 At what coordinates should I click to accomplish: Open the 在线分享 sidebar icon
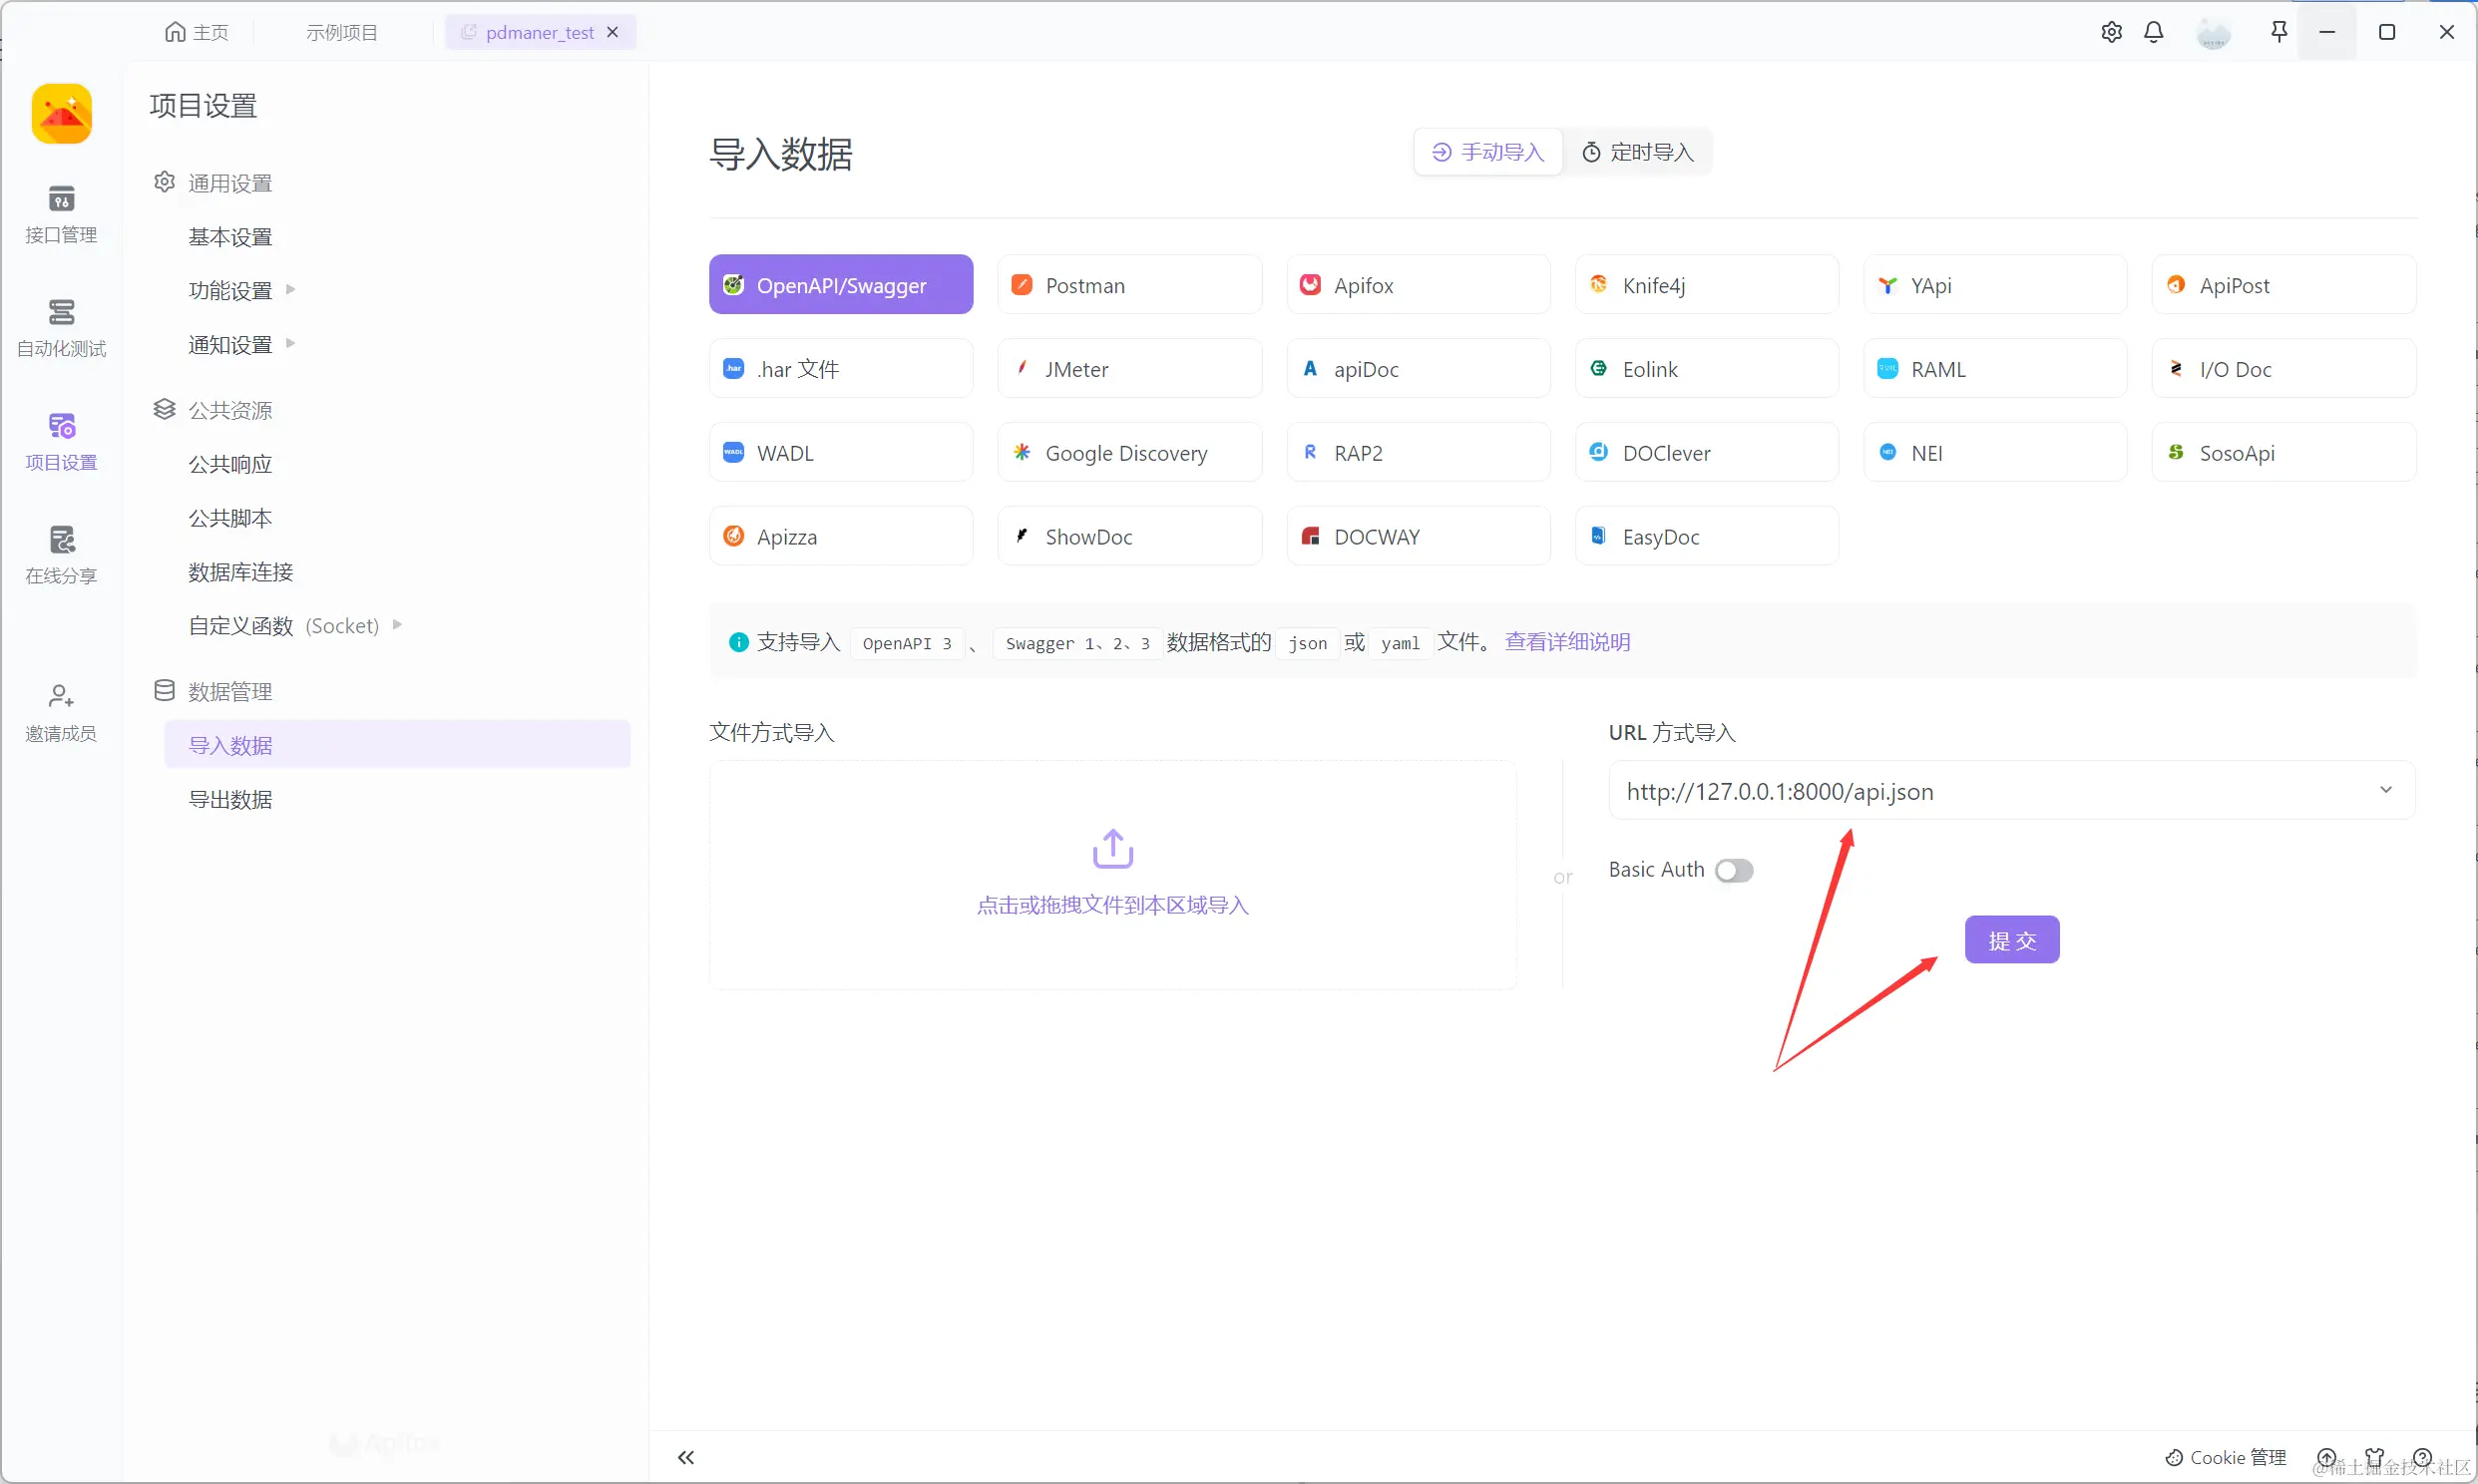(61, 555)
